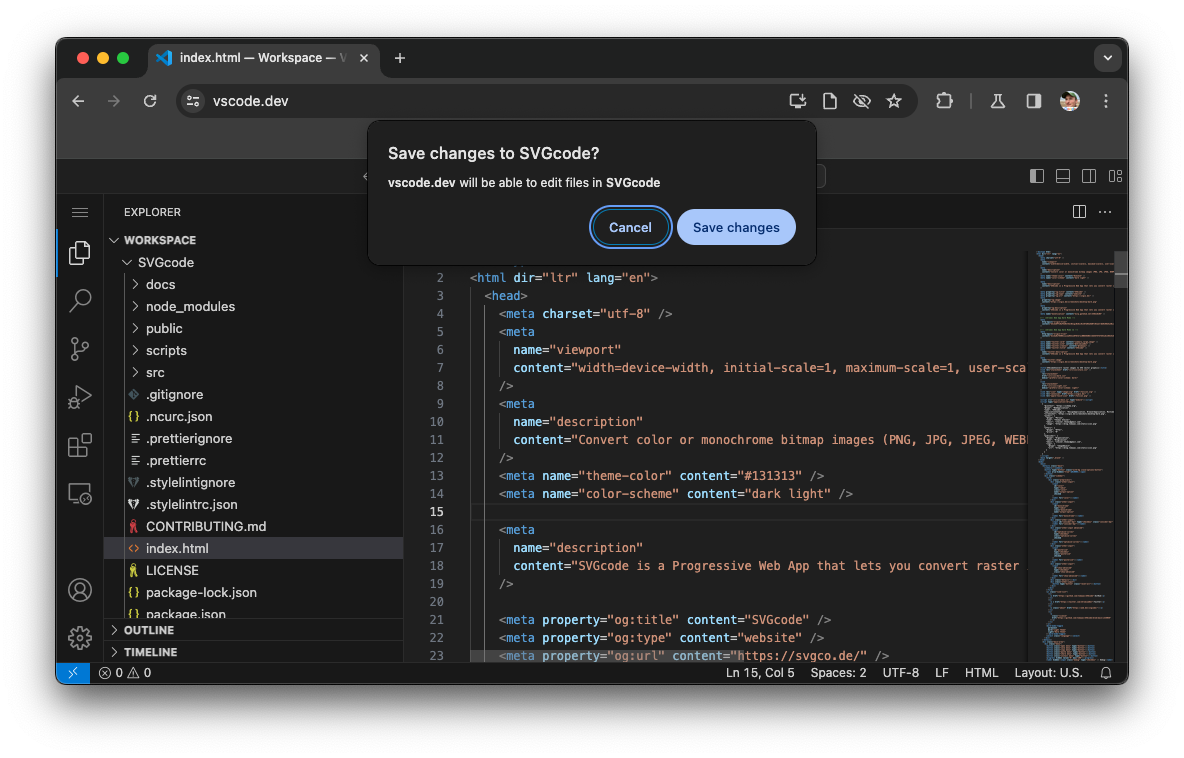Image resolution: width=1184 pixels, height=758 pixels.
Task: Click Save changes in the dialog
Action: tap(736, 227)
